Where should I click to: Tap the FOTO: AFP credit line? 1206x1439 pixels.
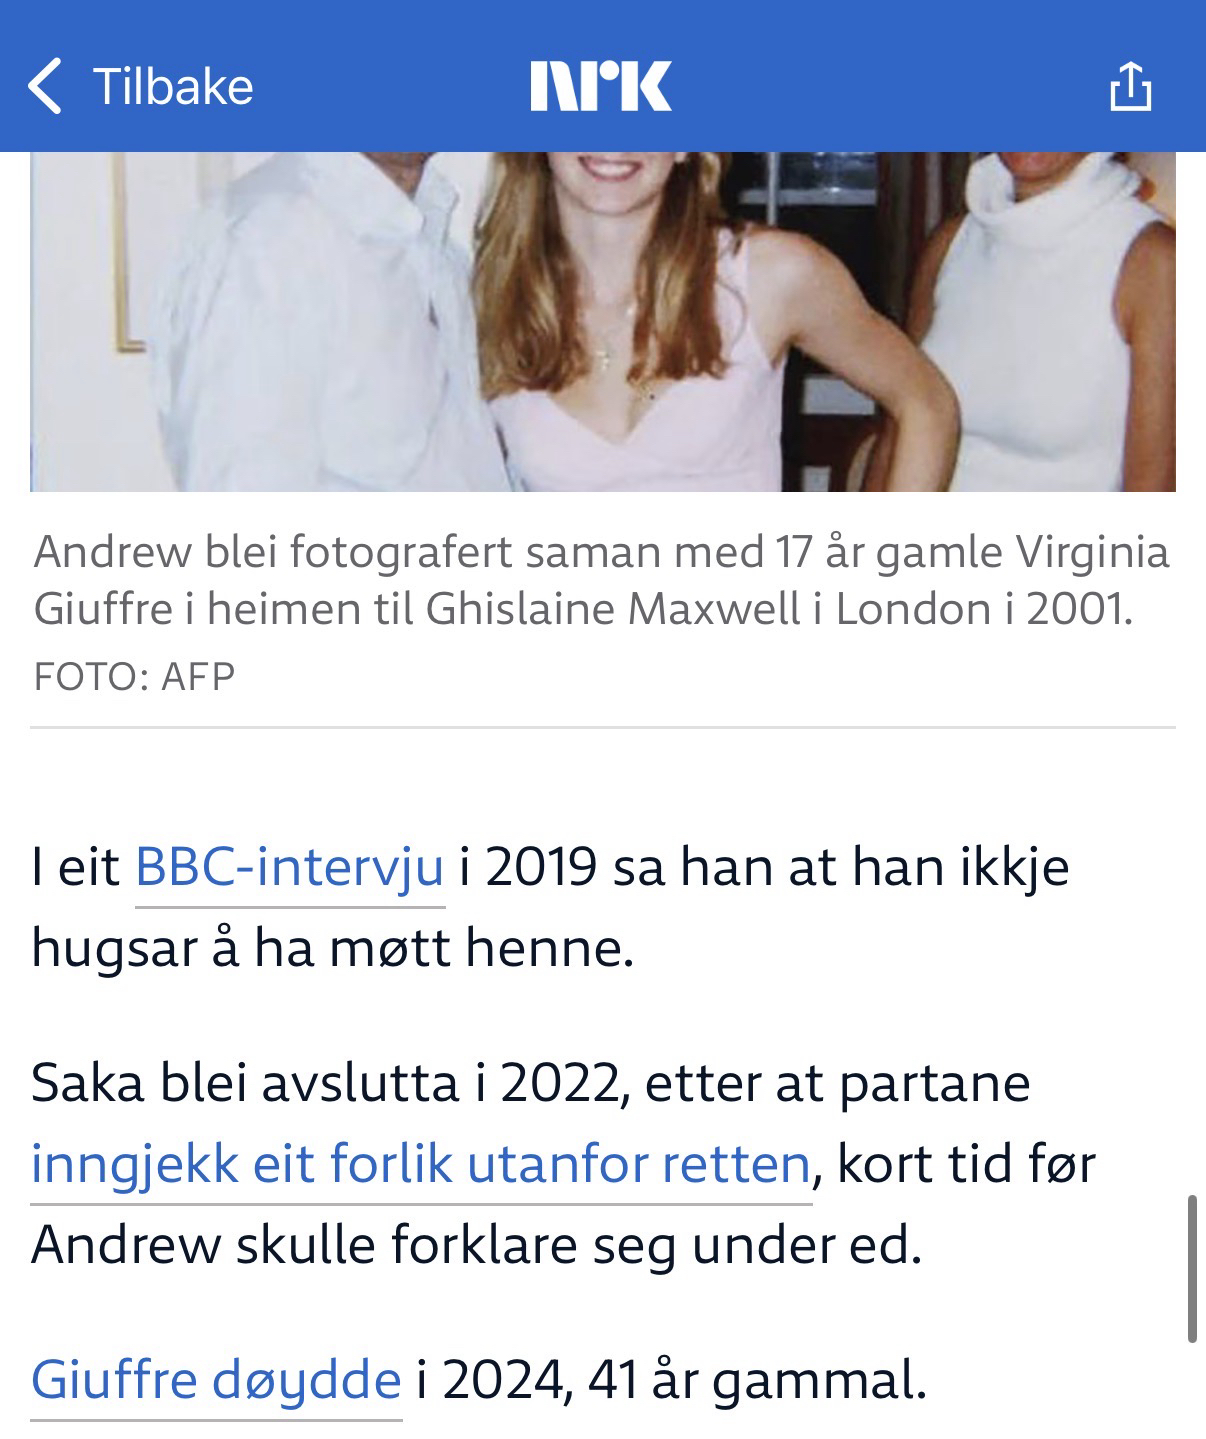click(x=135, y=677)
